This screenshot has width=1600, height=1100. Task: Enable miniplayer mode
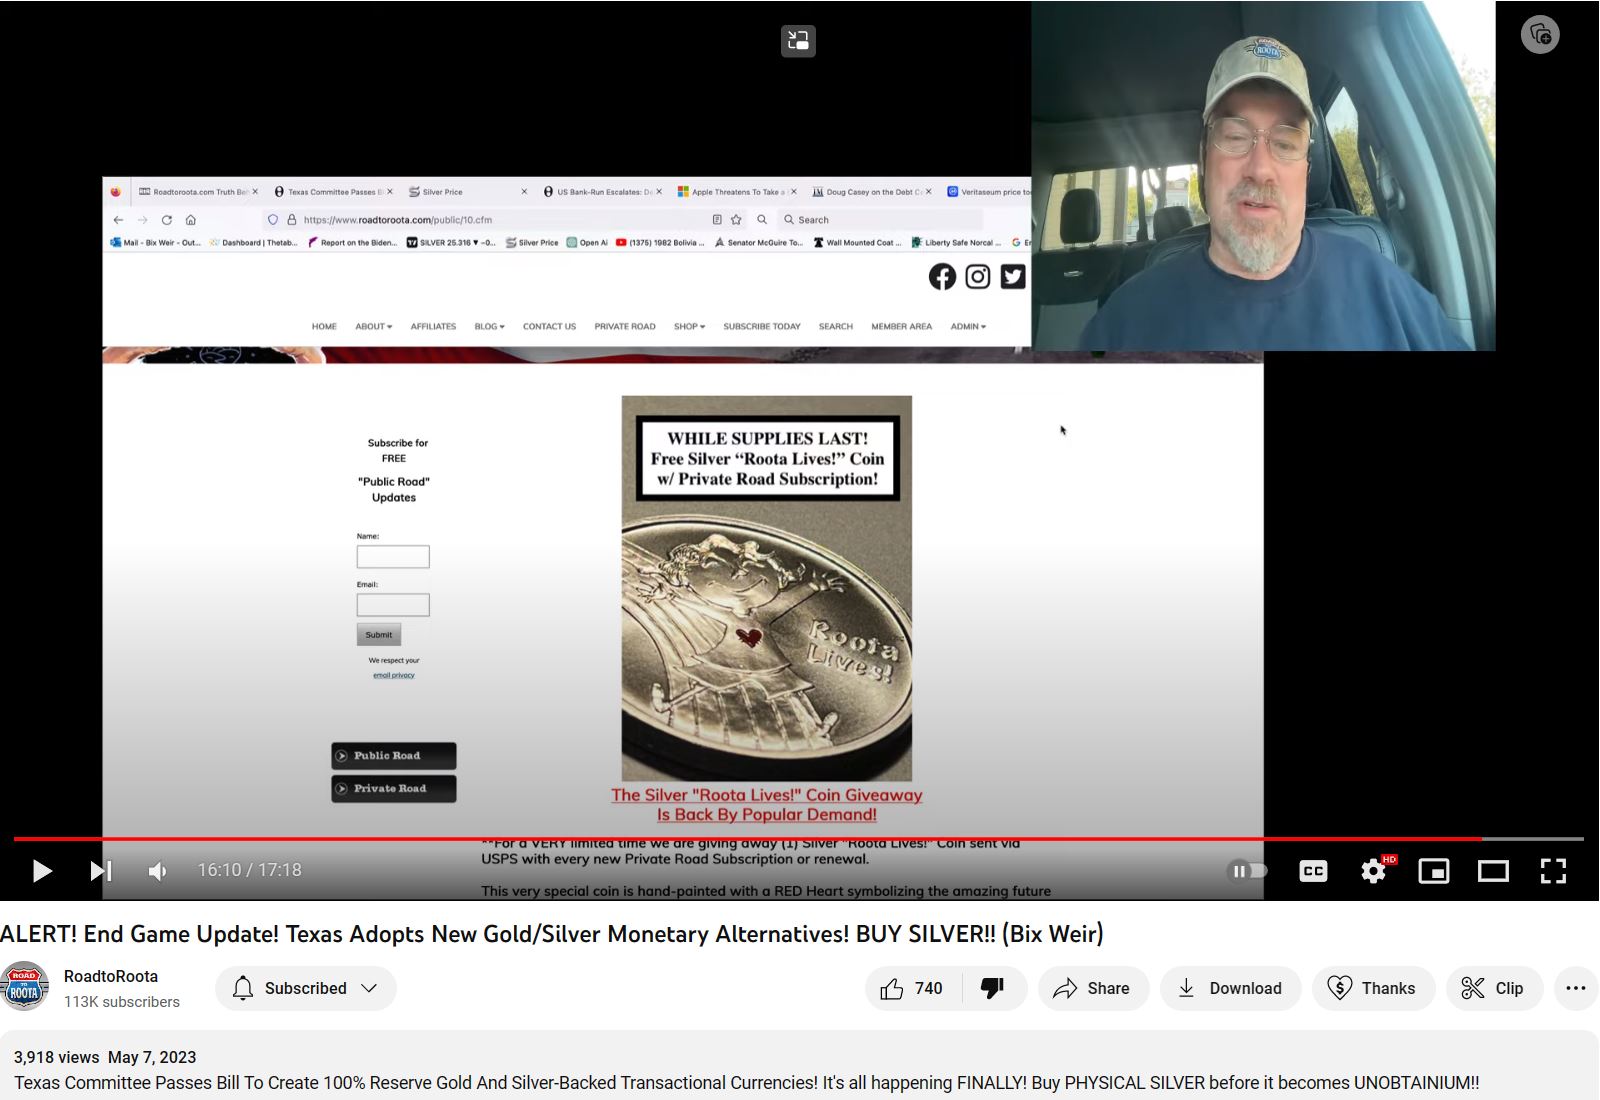[1434, 871]
